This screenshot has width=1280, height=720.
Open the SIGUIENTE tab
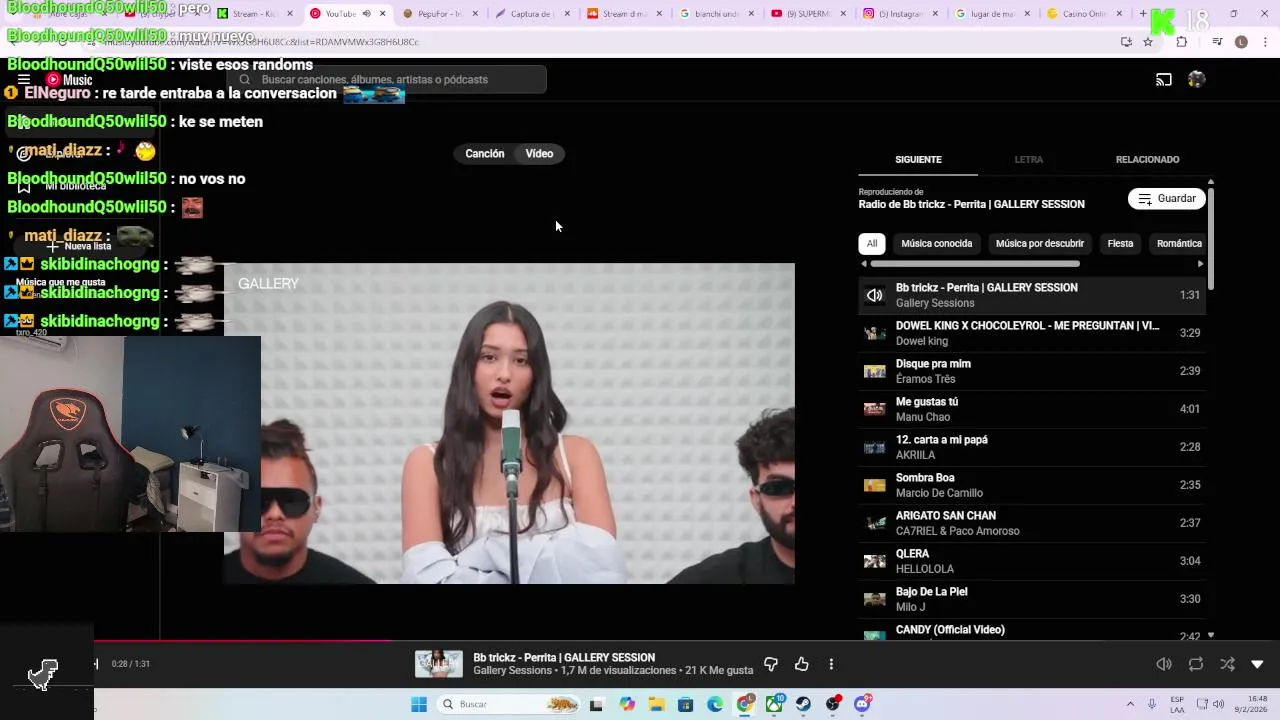coord(918,160)
